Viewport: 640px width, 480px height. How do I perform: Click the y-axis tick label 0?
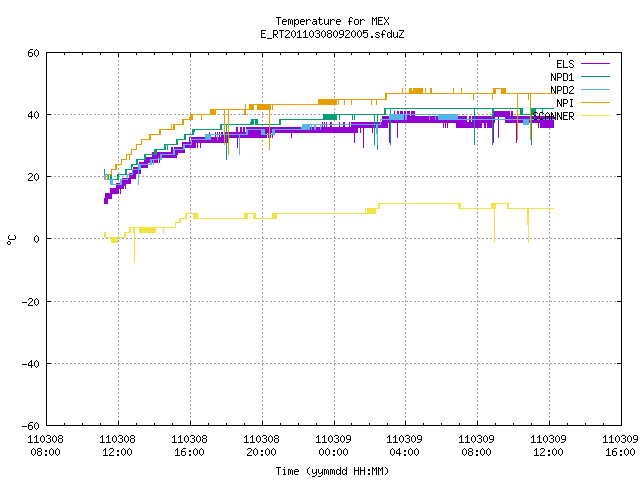click(x=37, y=239)
